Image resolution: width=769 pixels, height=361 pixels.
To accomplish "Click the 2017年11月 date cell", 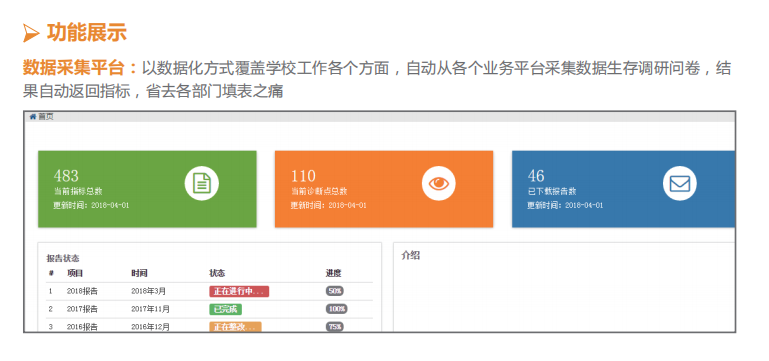I will tap(151, 309).
